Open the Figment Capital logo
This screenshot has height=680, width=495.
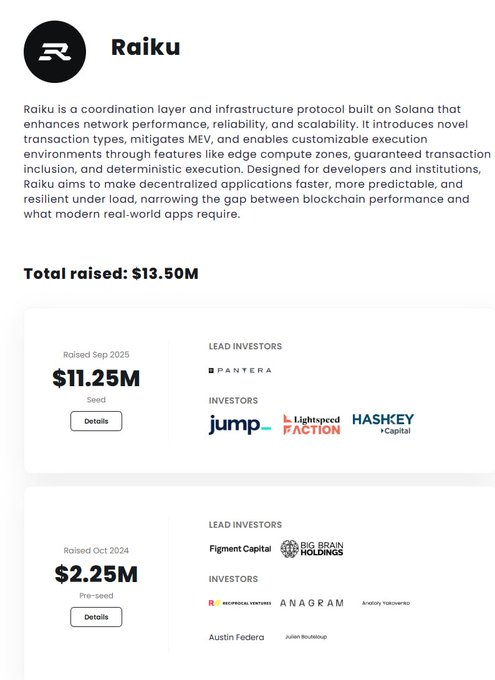coord(240,549)
